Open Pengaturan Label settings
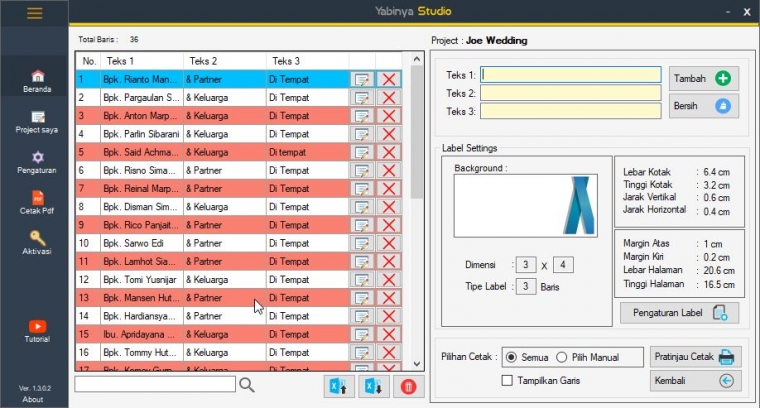The width and height of the screenshot is (760, 408). pyautogui.click(x=679, y=313)
